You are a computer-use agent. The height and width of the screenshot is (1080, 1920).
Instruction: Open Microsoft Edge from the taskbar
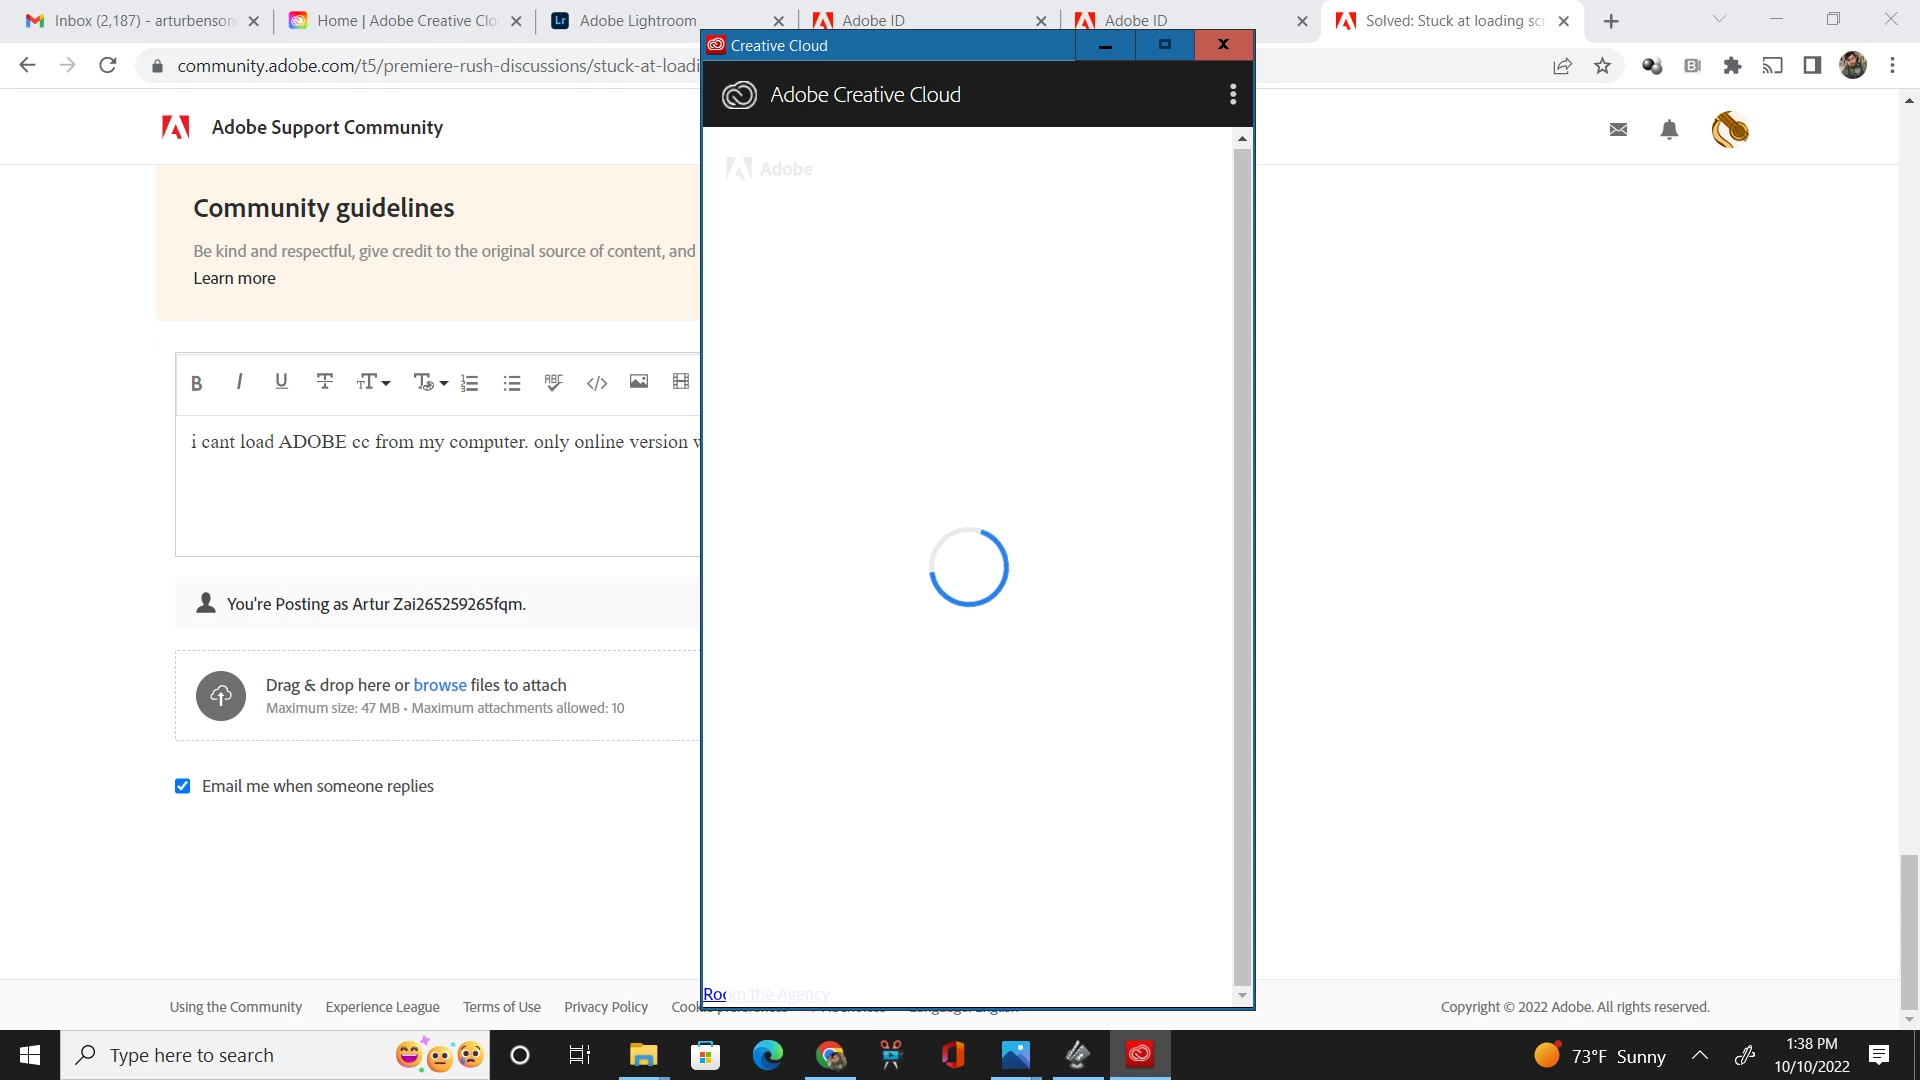click(x=768, y=1055)
